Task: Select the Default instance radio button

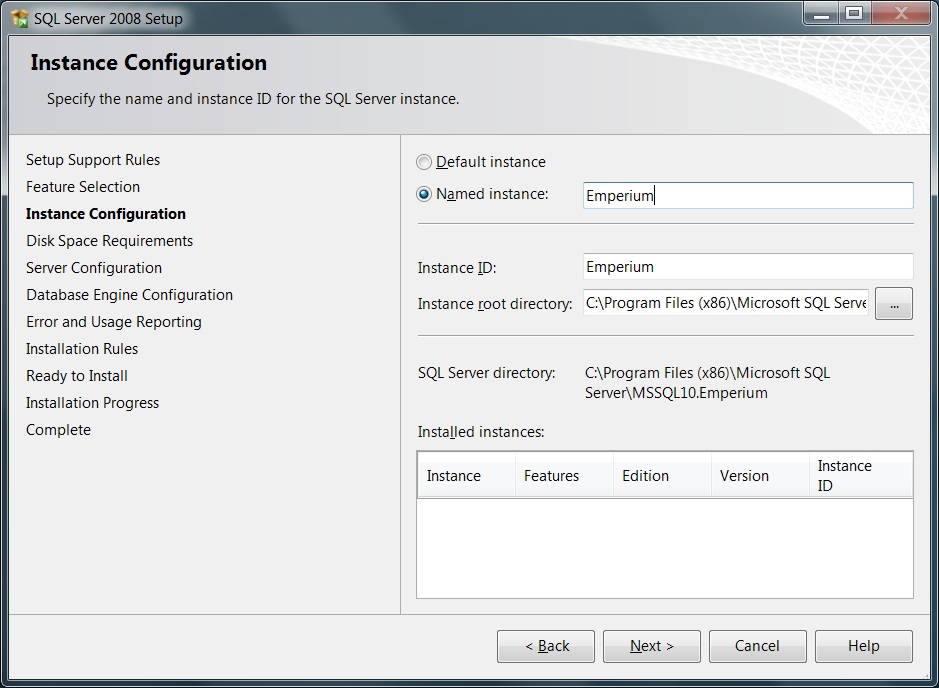Action: [425, 162]
